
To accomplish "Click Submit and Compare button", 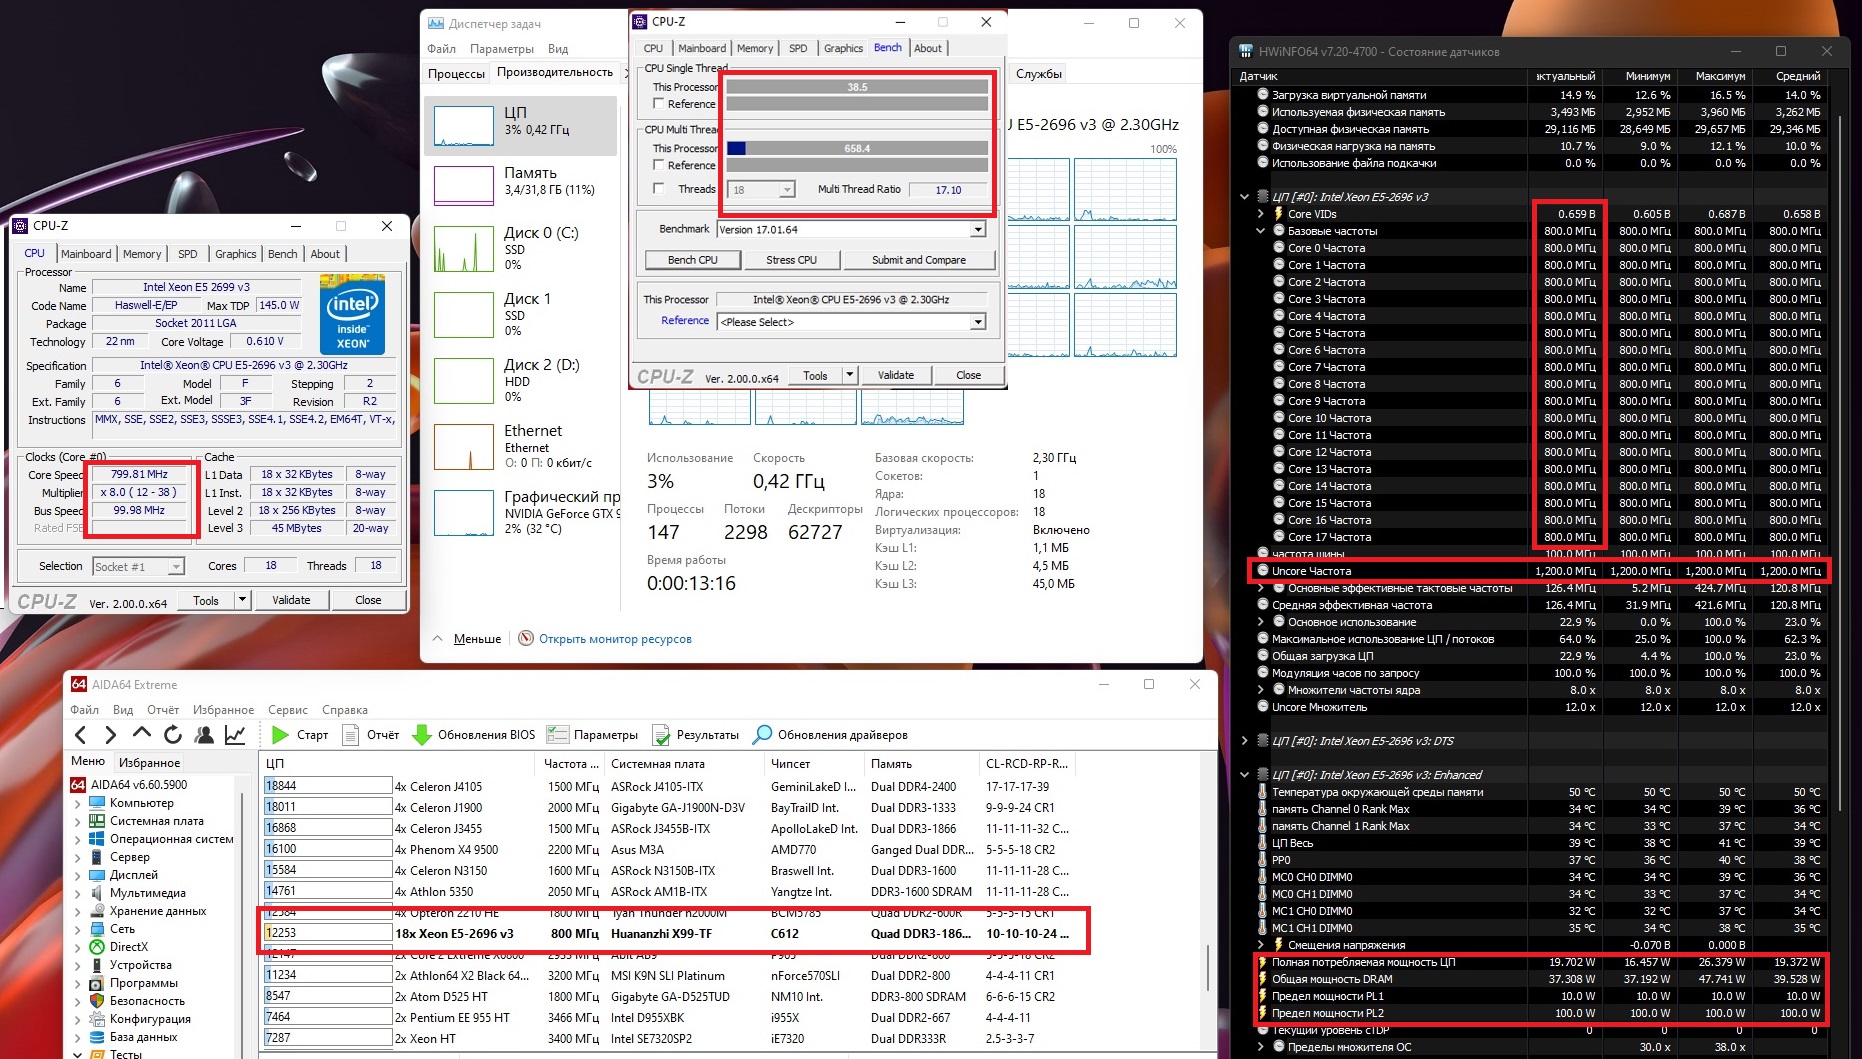I will click(919, 260).
